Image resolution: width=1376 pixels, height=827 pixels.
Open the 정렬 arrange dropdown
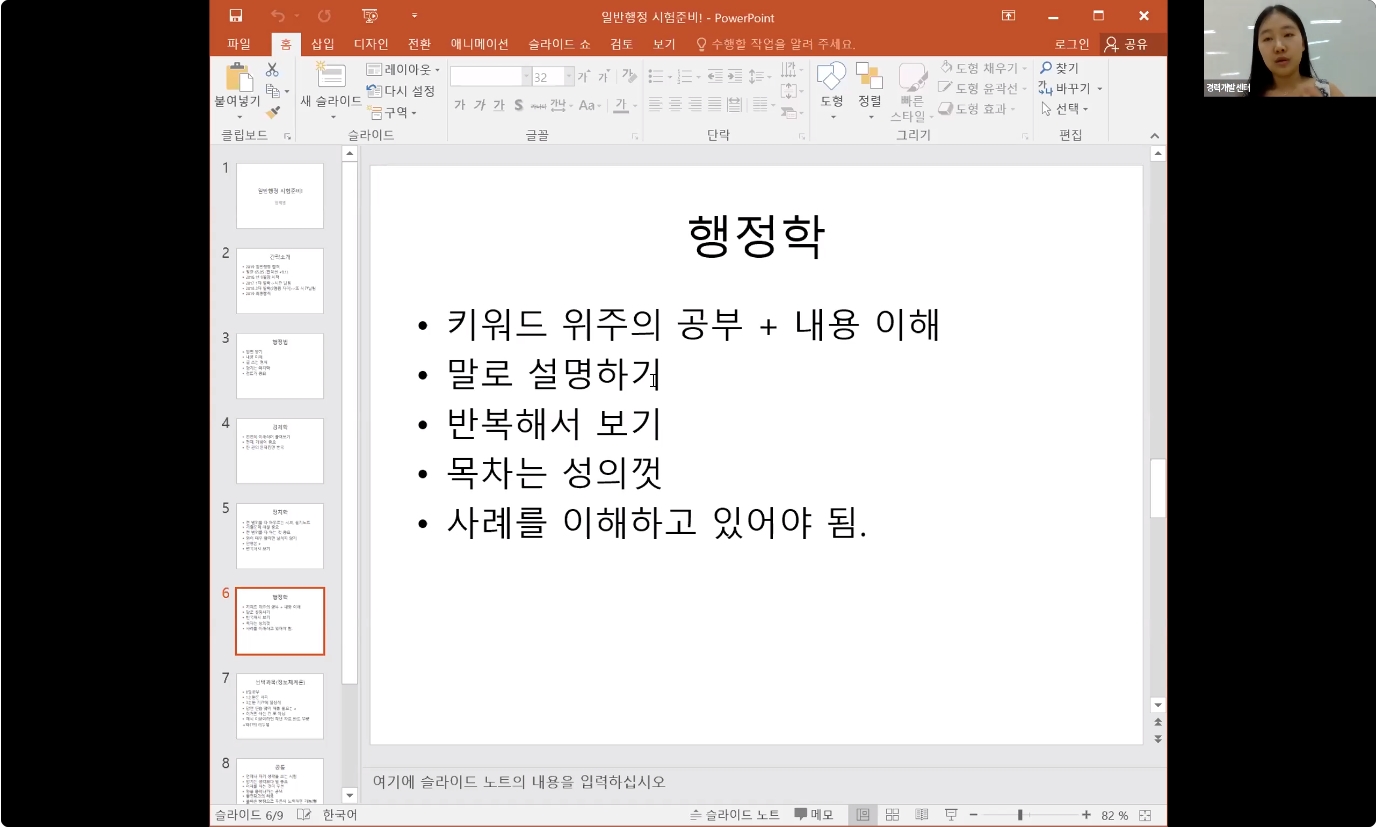870,90
